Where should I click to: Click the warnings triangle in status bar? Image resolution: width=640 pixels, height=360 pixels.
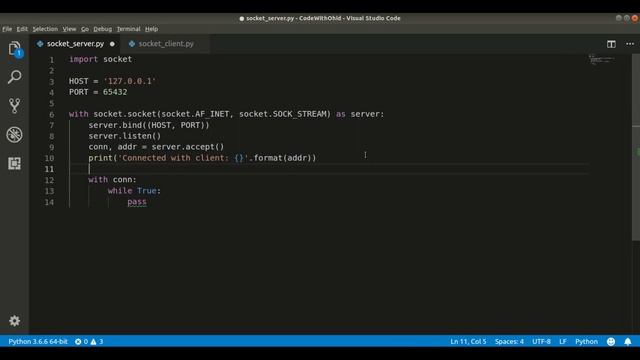click(x=93, y=342)
